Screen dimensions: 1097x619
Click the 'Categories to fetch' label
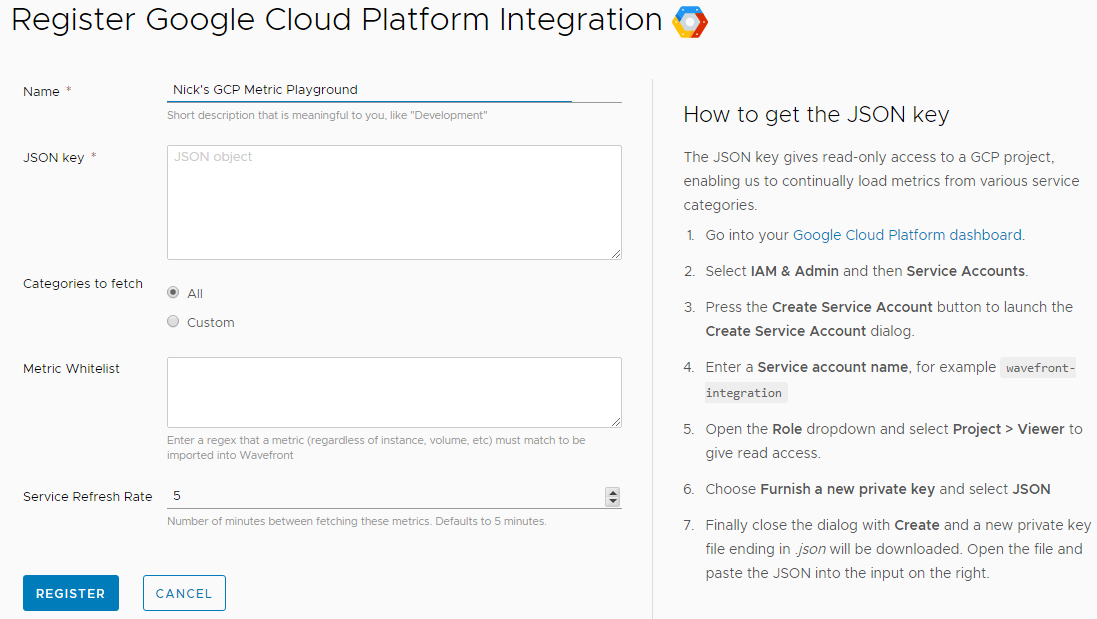coord(83,283)
